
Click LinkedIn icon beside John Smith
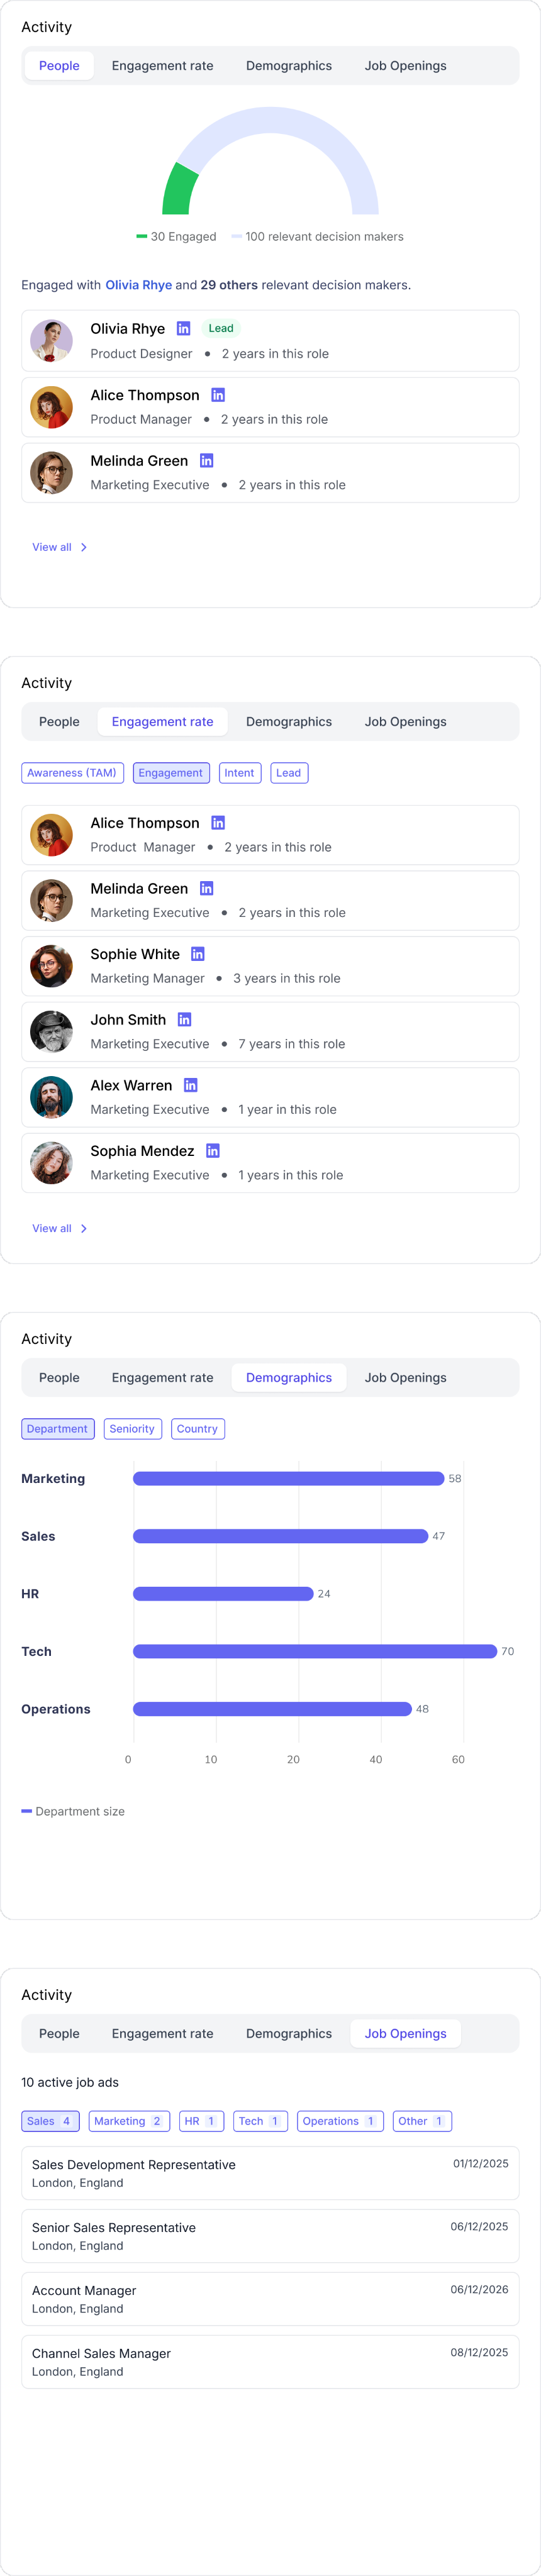coord(184,1019)
